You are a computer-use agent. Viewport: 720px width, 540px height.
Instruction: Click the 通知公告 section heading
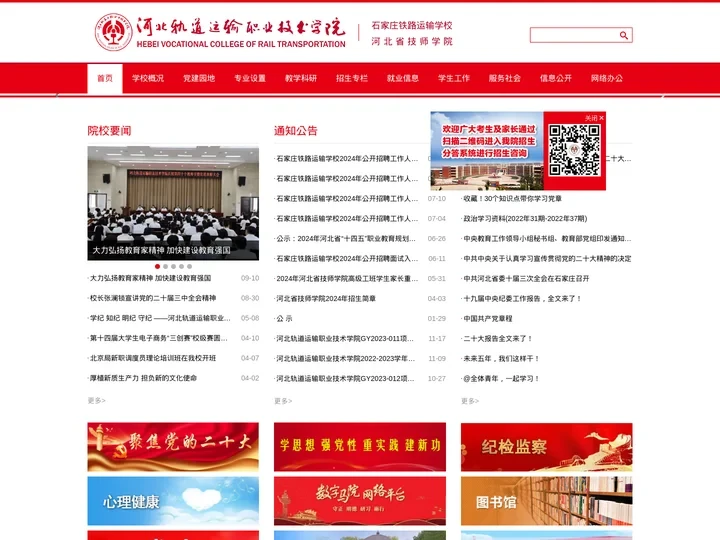296,131
